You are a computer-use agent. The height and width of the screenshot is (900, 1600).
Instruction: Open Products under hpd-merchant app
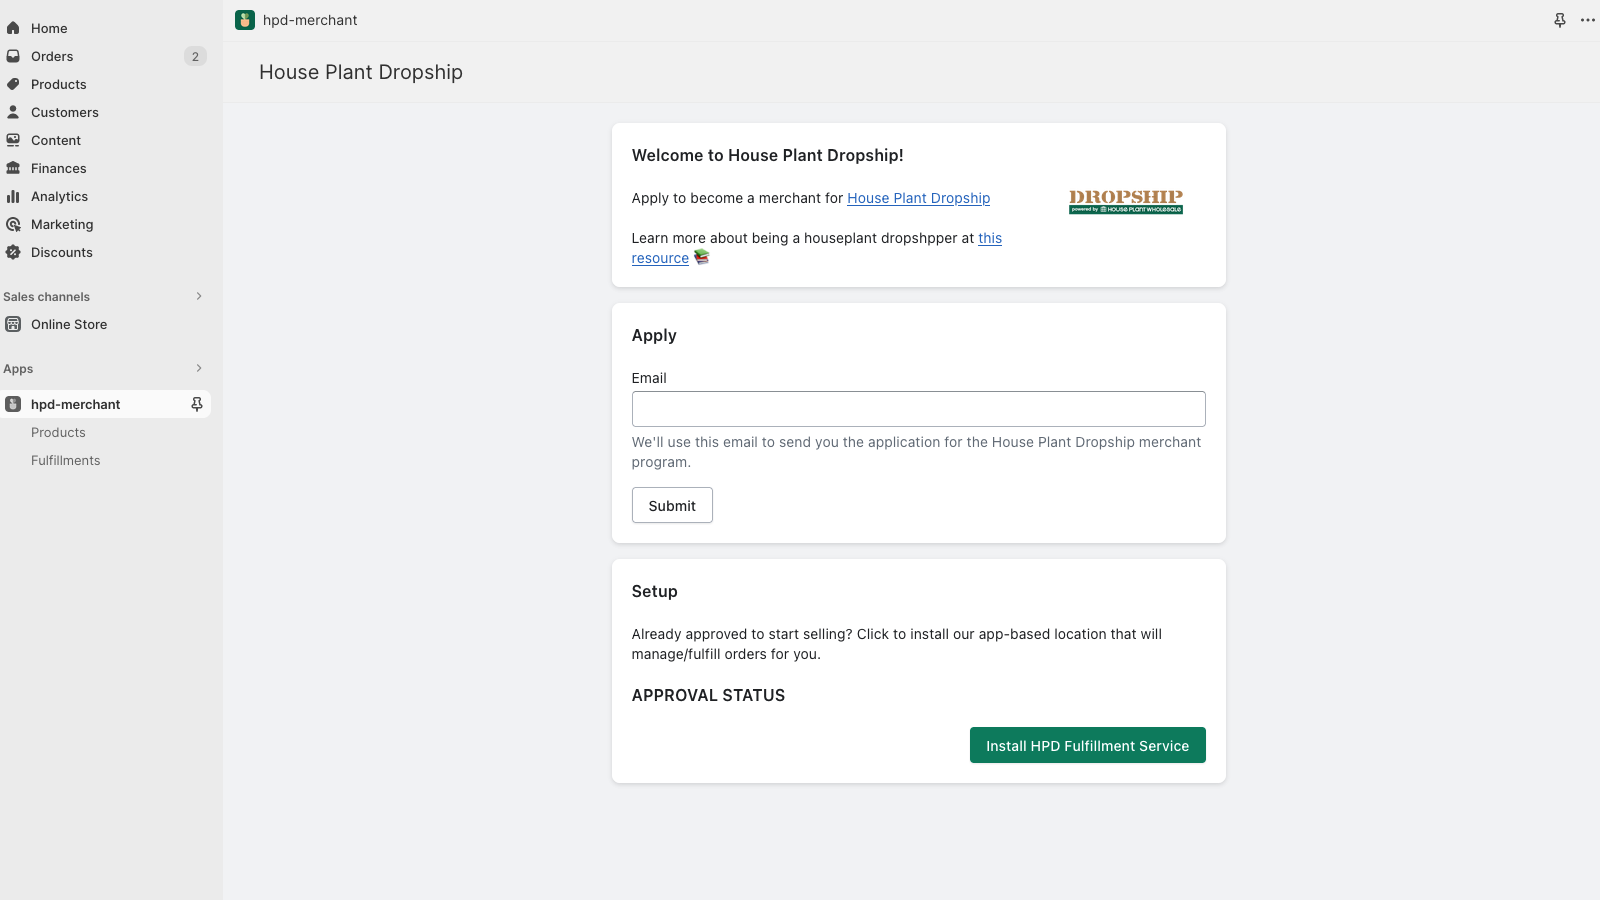[x=58, y=432]
